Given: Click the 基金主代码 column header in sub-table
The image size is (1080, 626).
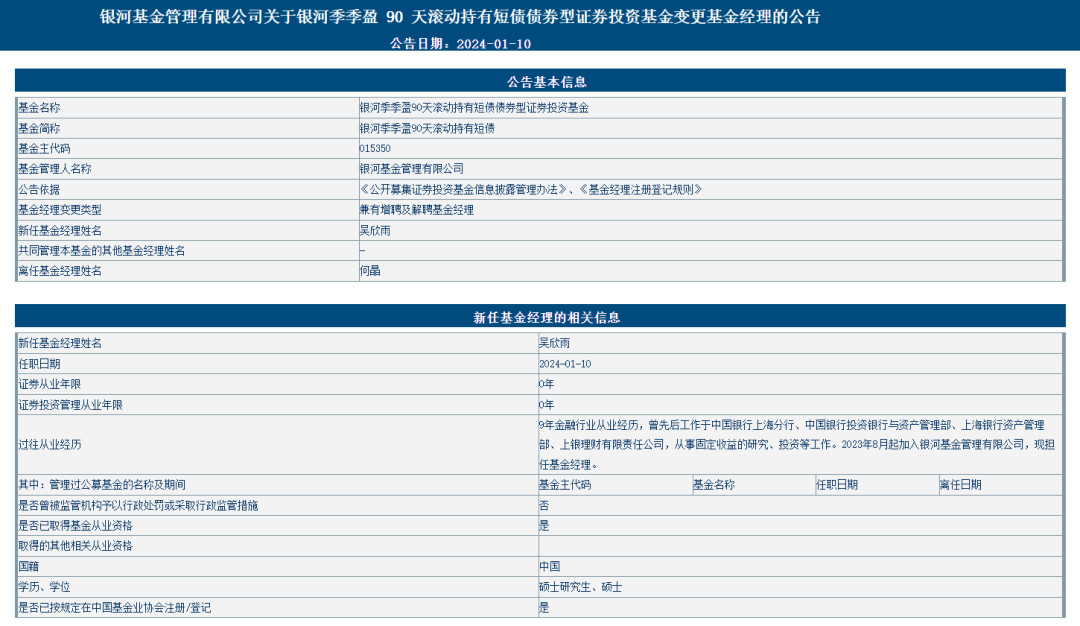Looking at the screenshot, I should [x=565, y=485].
